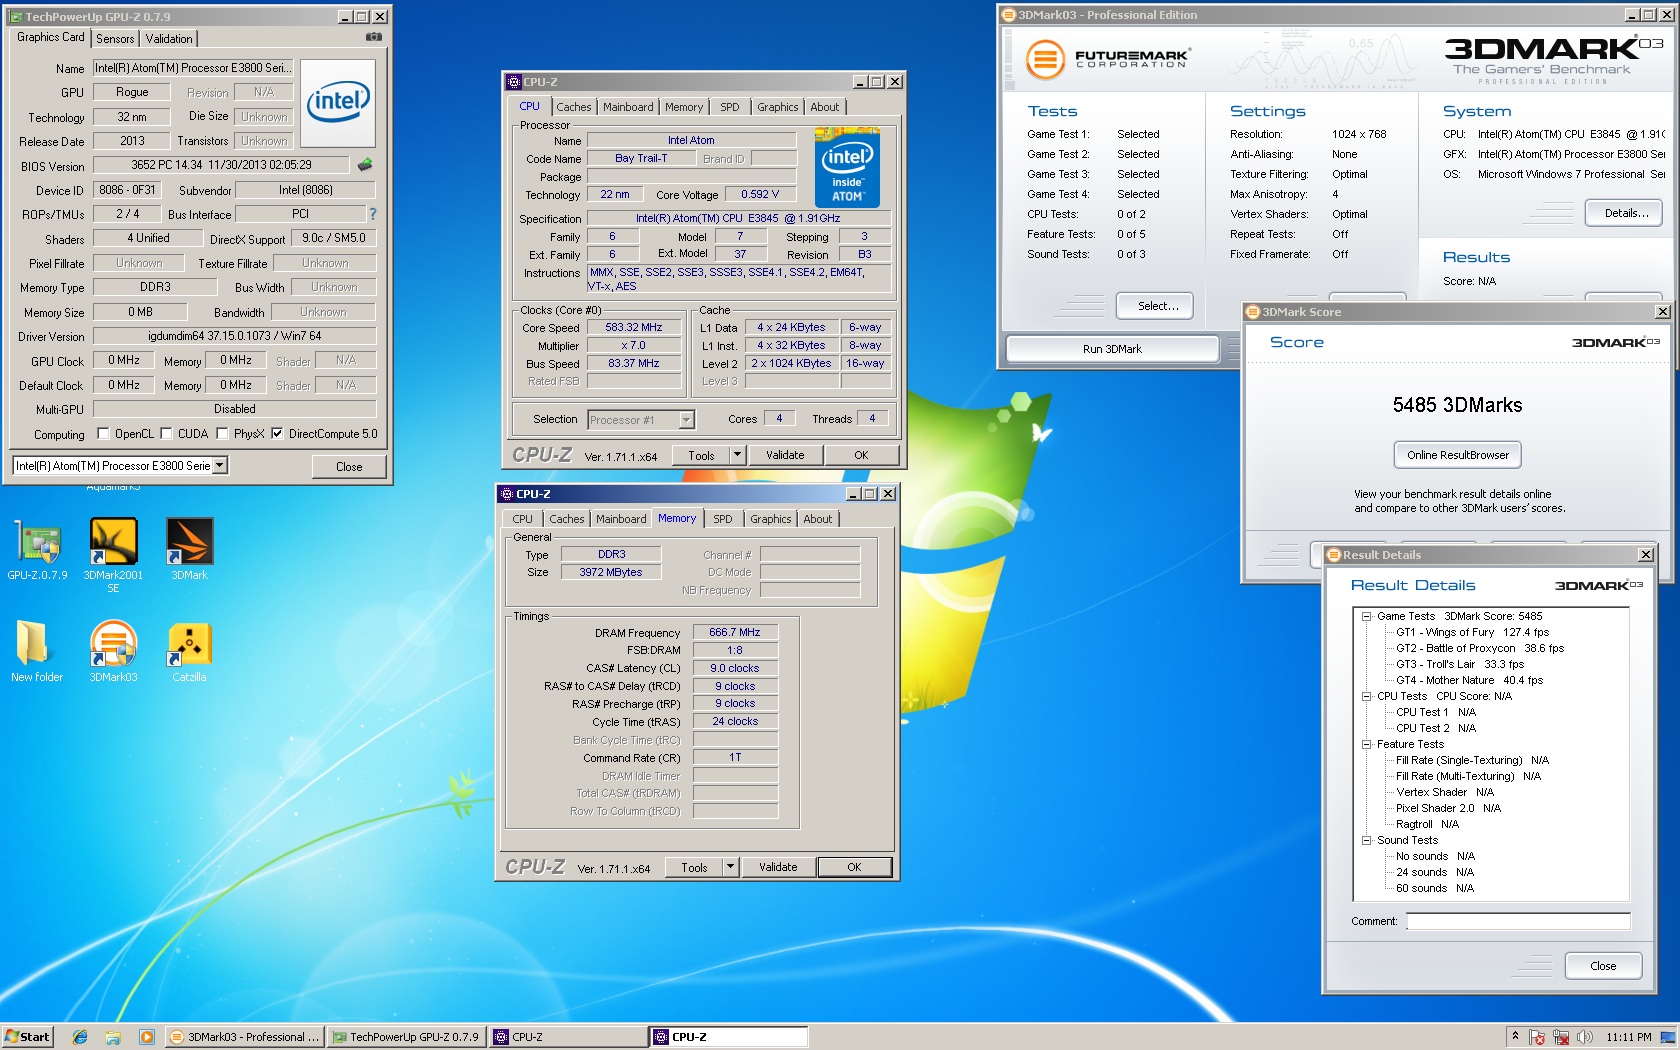This screenshot has width=1680, height=1050.
Task: Collapse the Game Tests tree node
Action: pyautogui.click(x=1366, y=616)
